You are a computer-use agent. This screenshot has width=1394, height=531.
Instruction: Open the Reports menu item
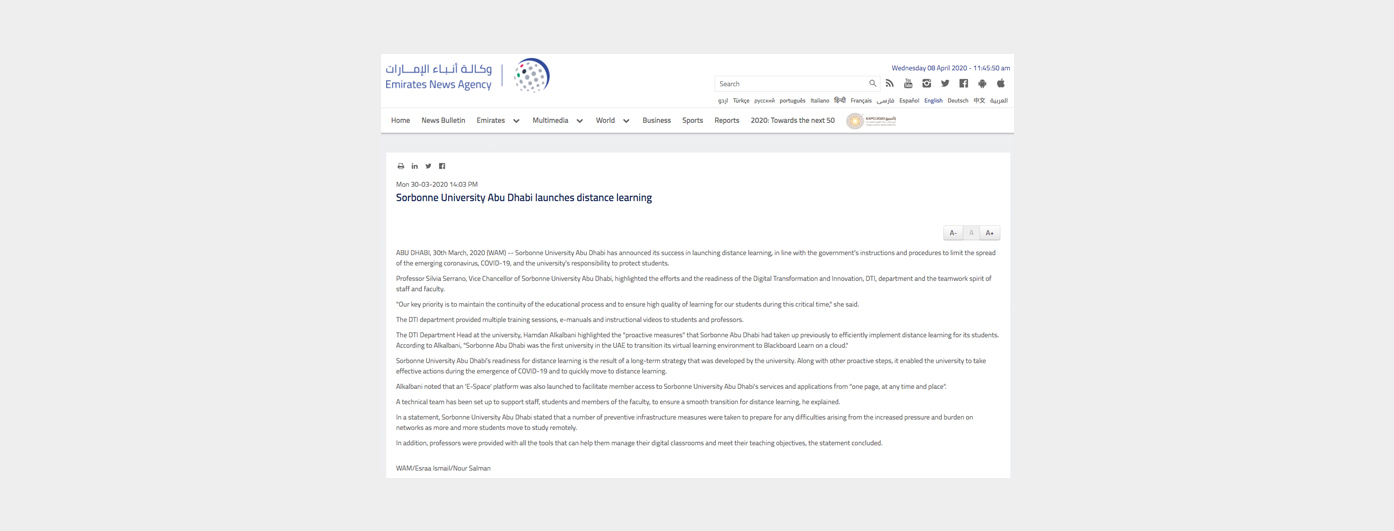click(727, 120)
